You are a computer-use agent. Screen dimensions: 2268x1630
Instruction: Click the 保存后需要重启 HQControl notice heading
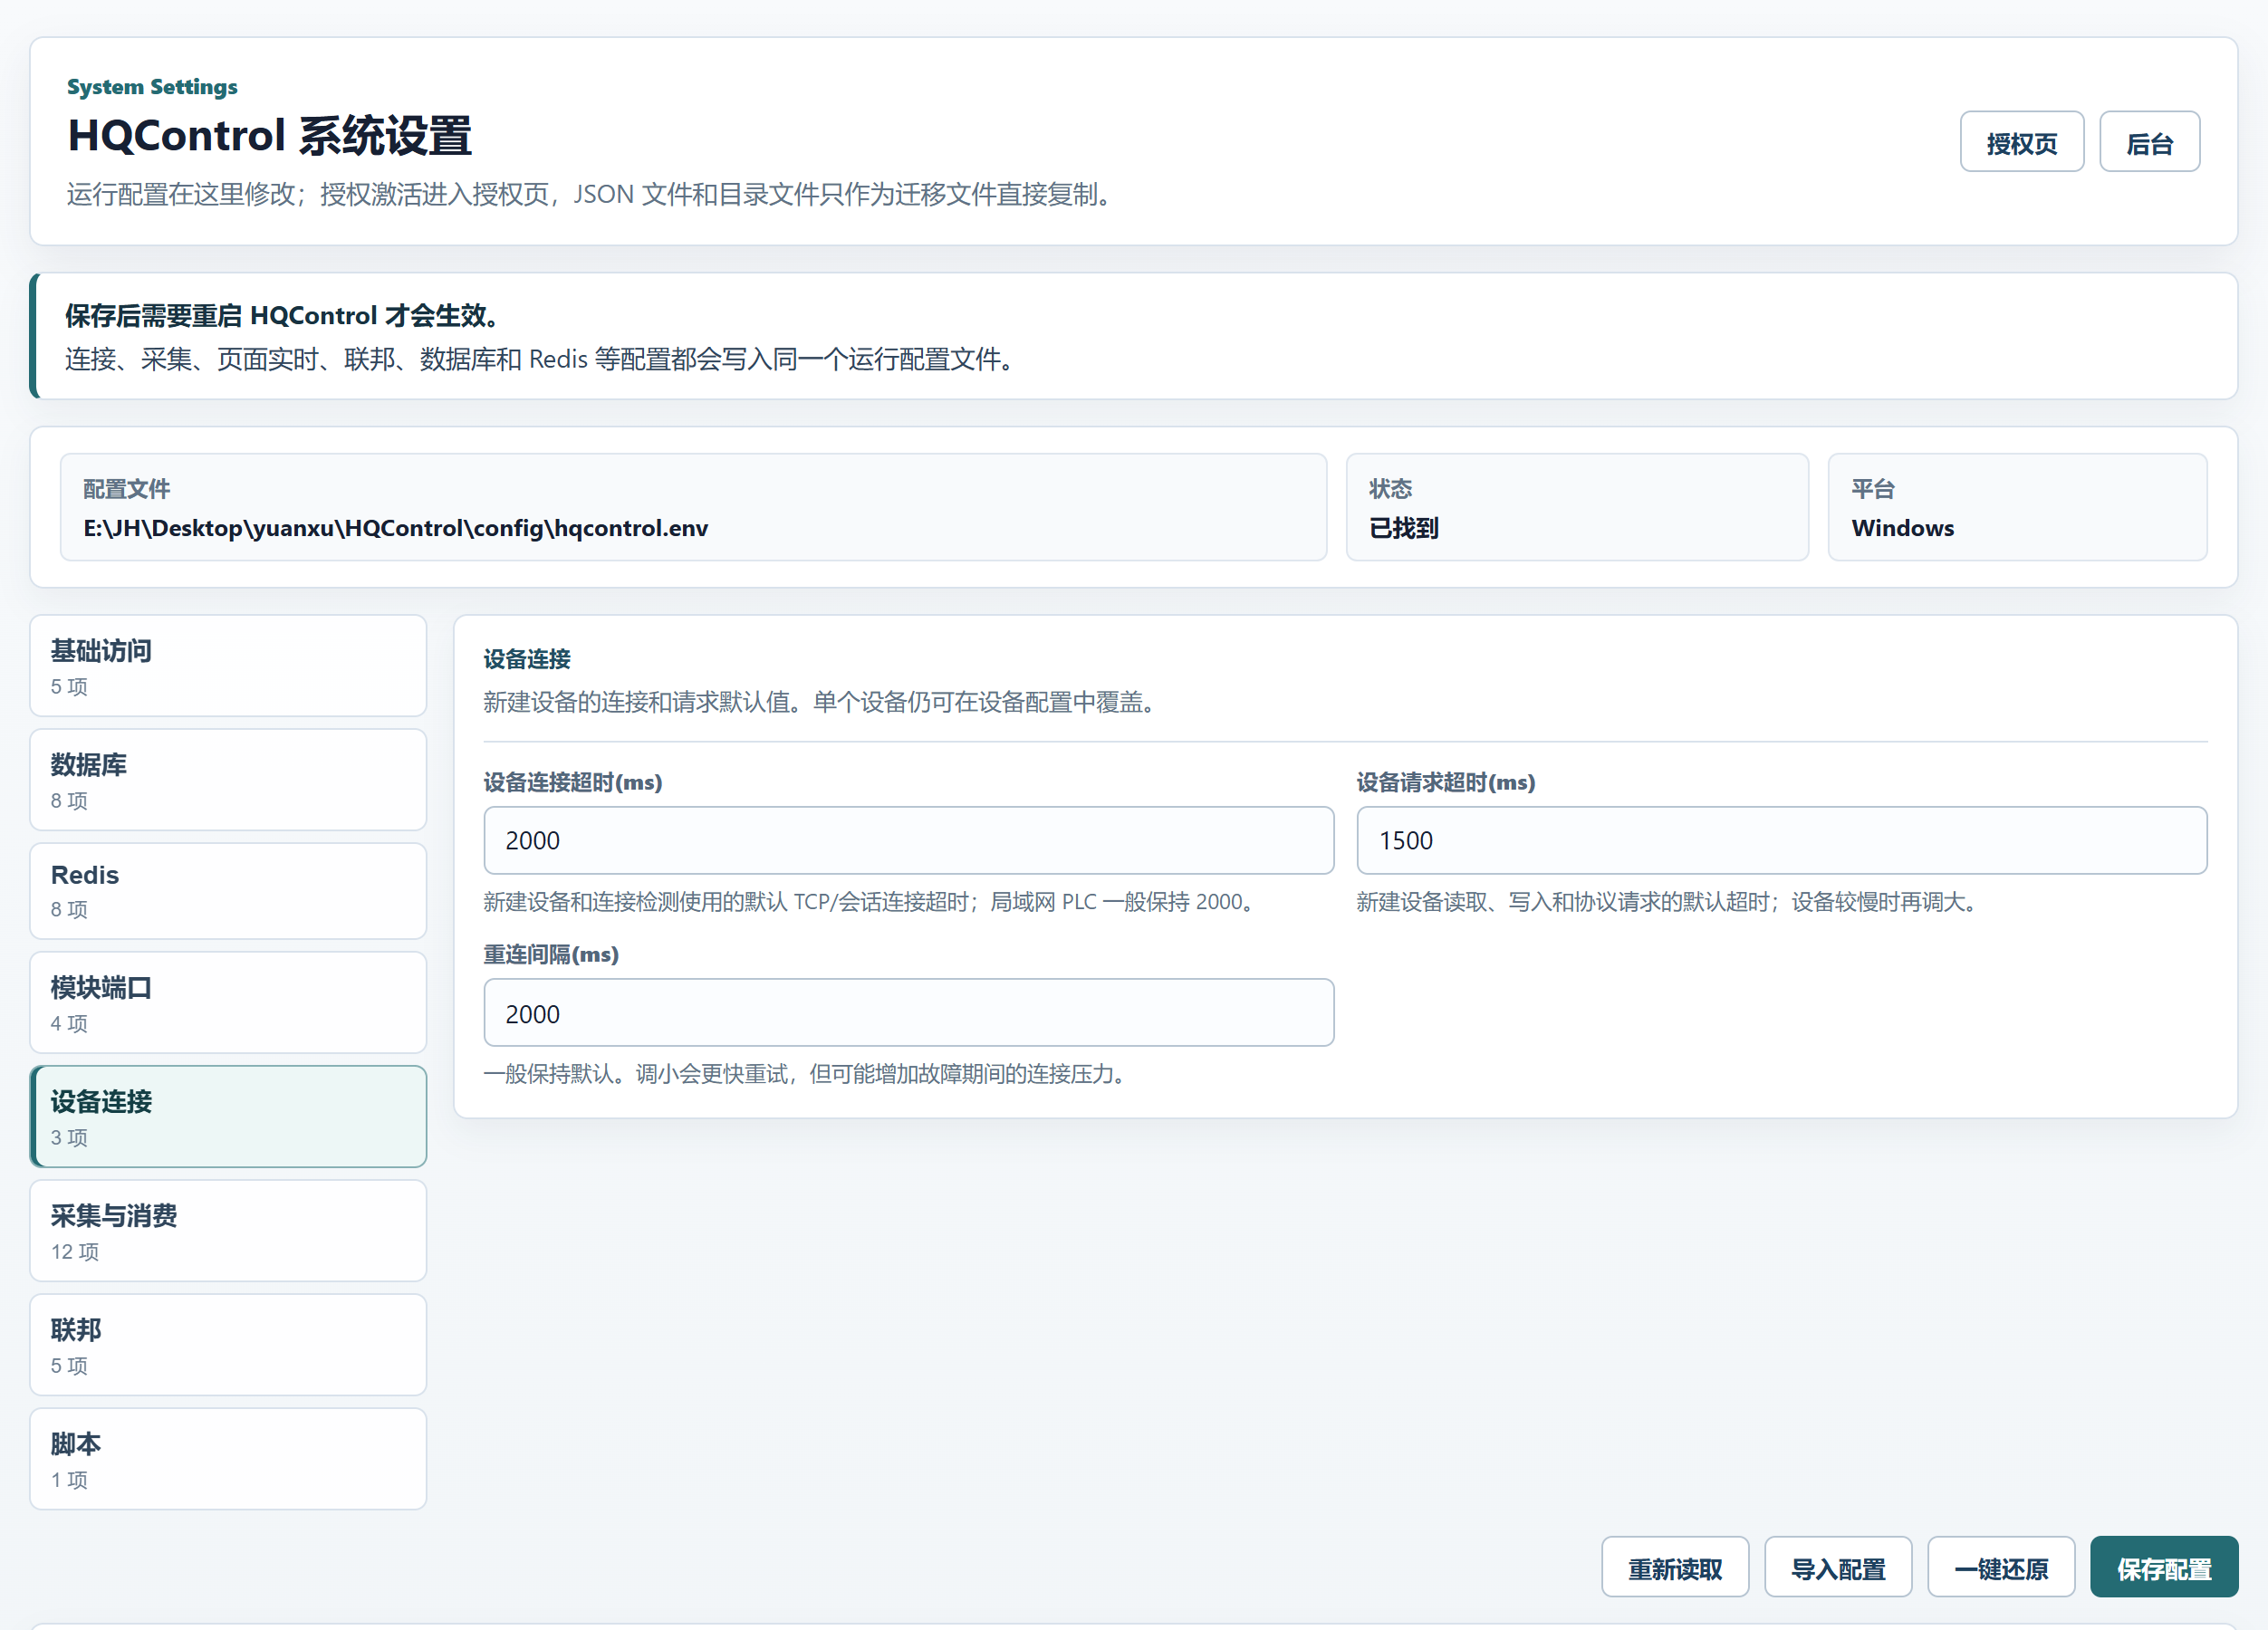(282, 316)
